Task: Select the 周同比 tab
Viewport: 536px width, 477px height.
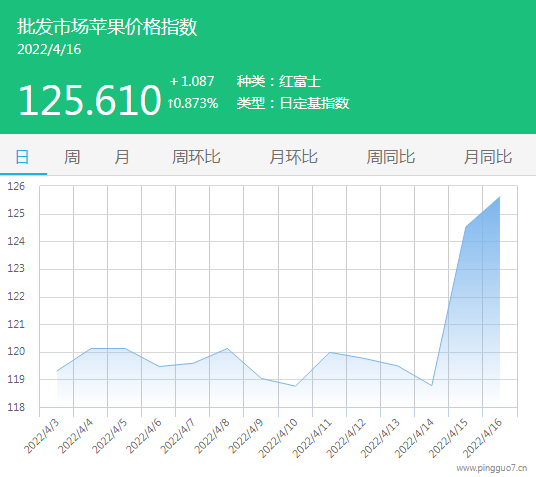Action: pos(391,157)
